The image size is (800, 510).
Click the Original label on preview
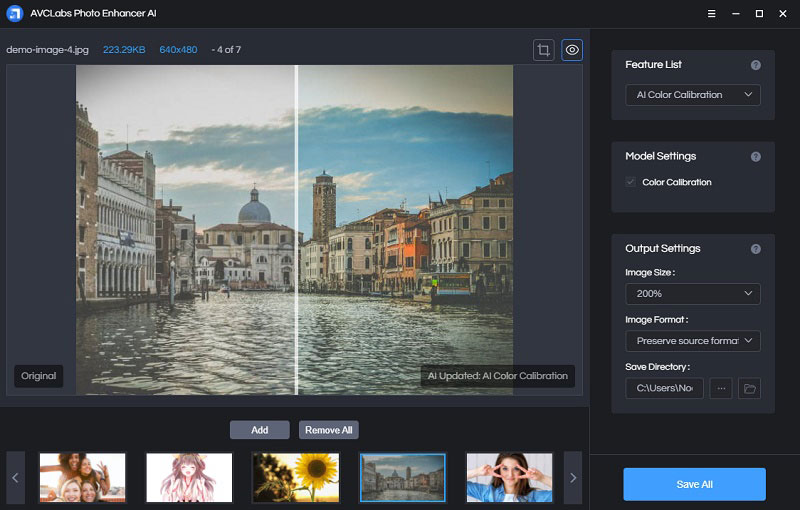point(39,376)
